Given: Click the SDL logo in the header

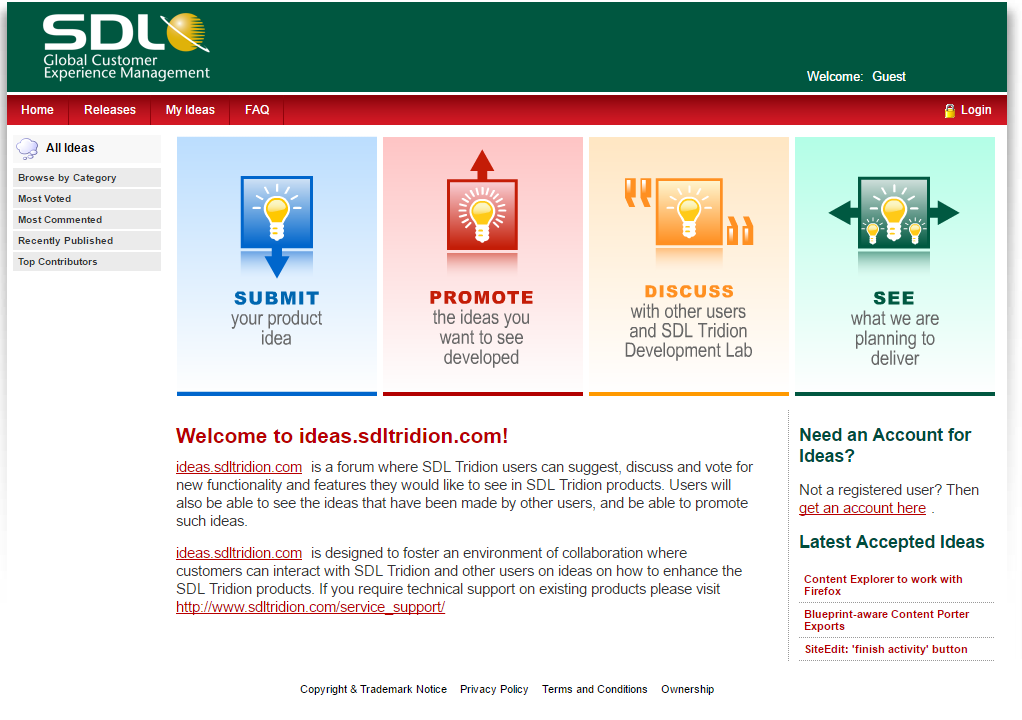Looking at the screenshot, I should (x=126, y=47).
